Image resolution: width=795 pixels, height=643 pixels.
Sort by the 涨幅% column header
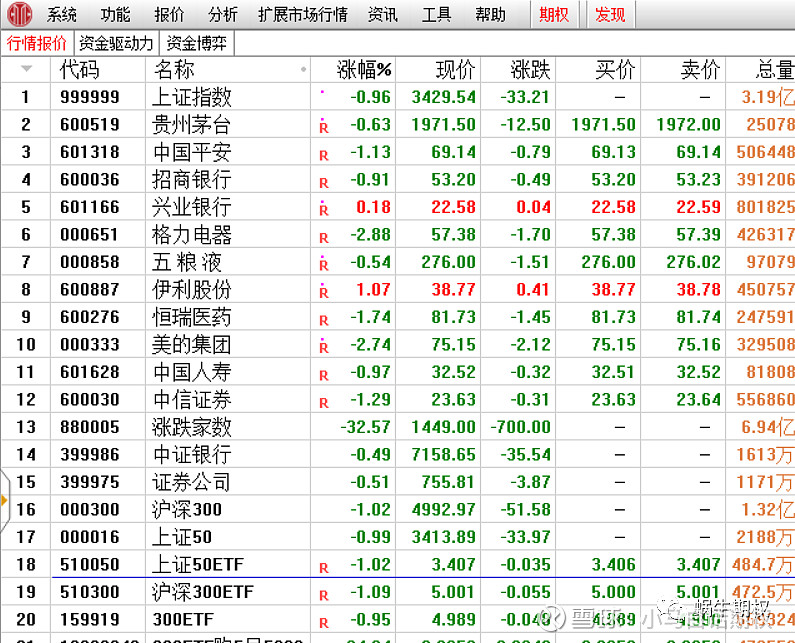coord(364,69)
